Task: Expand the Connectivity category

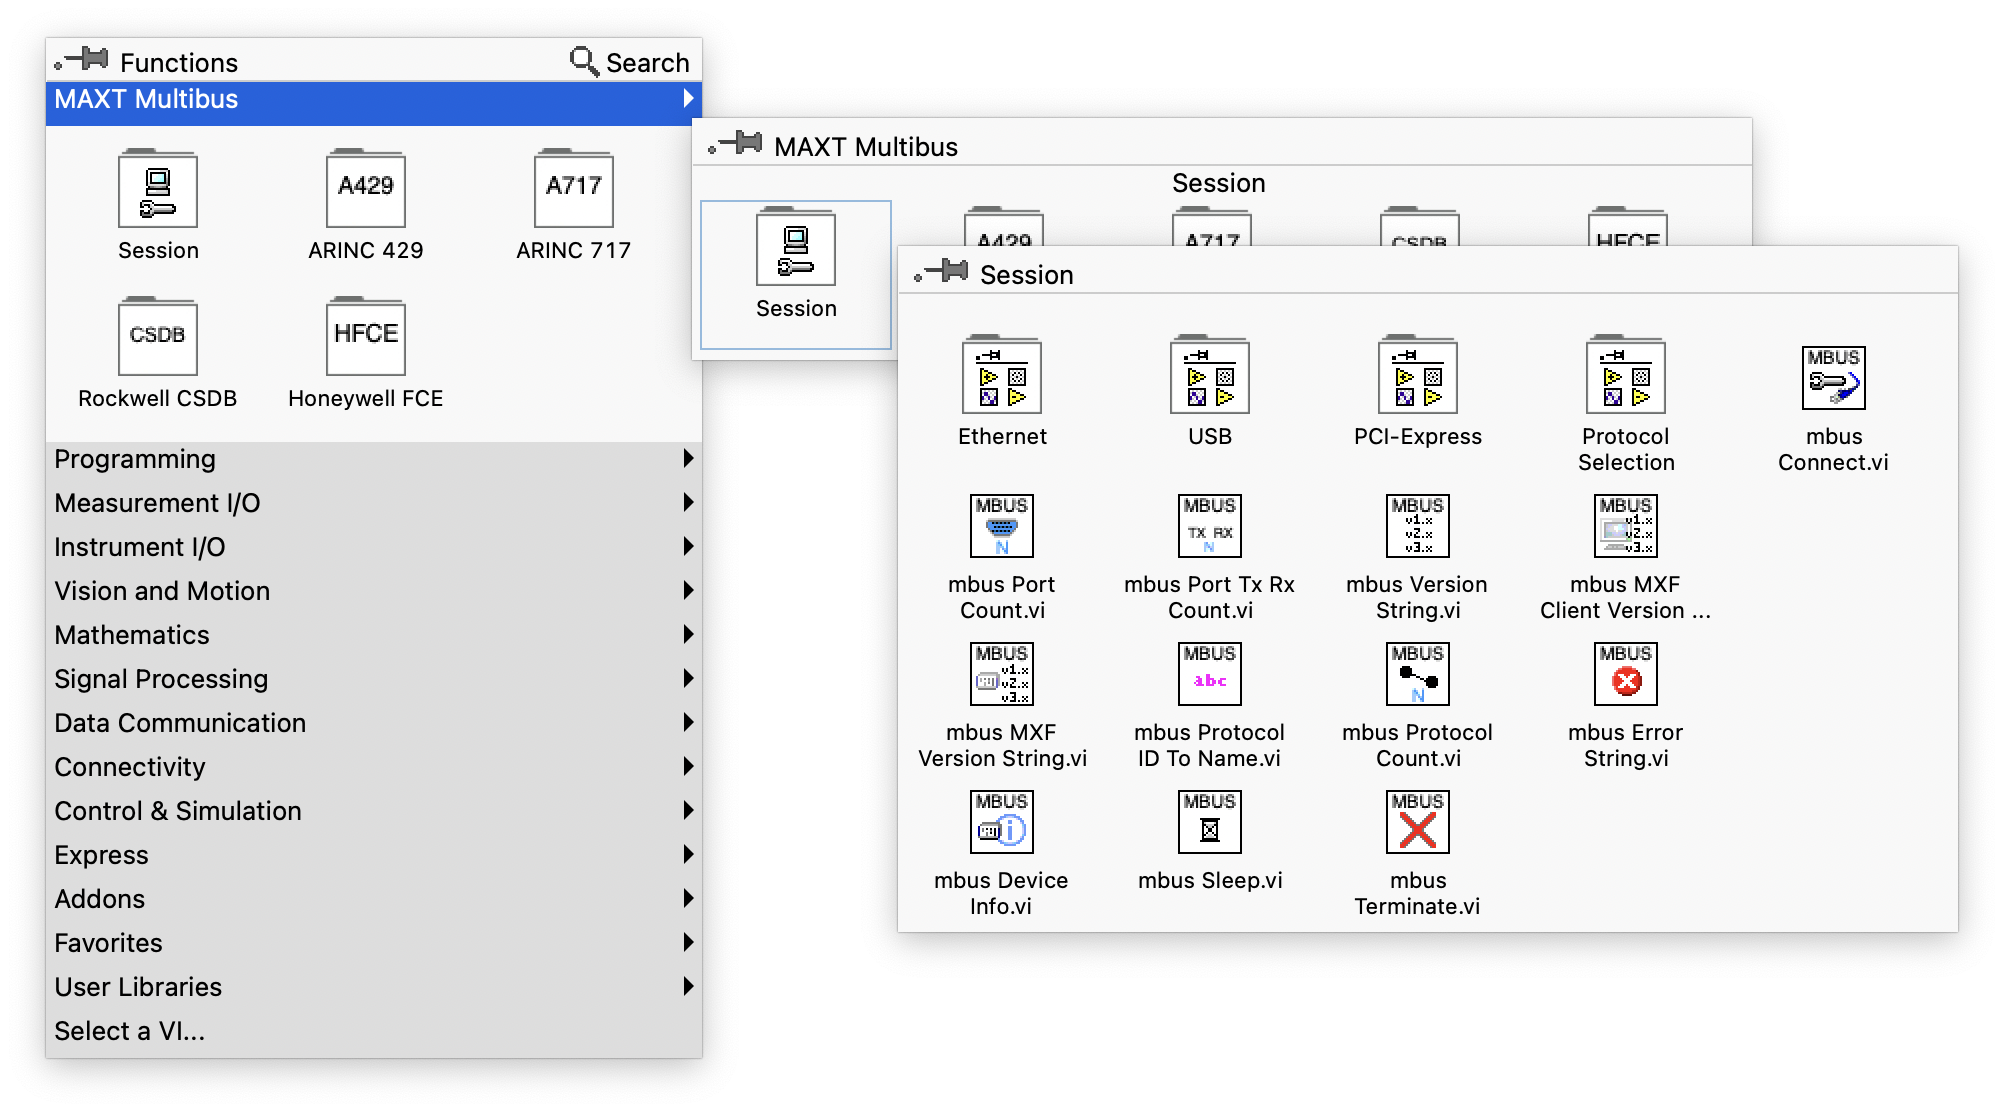Action: [x=374, y=767]
